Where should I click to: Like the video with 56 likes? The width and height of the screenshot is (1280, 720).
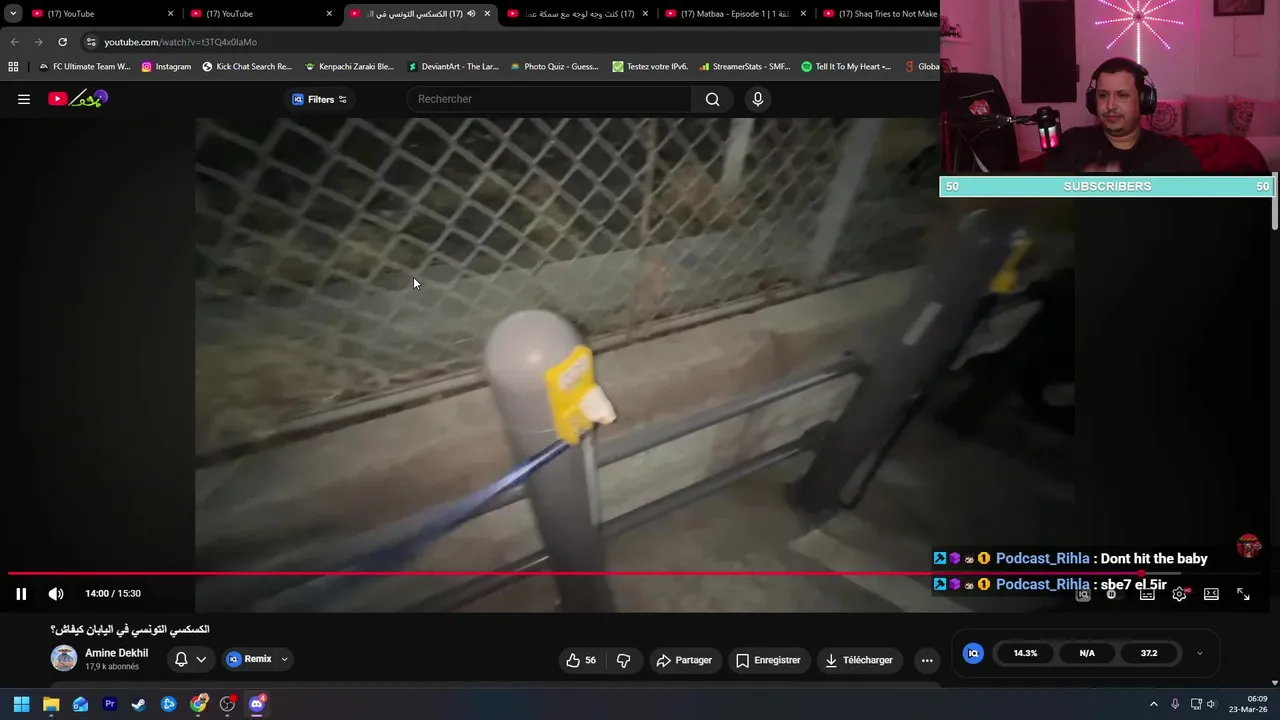(x=581, y=660)
